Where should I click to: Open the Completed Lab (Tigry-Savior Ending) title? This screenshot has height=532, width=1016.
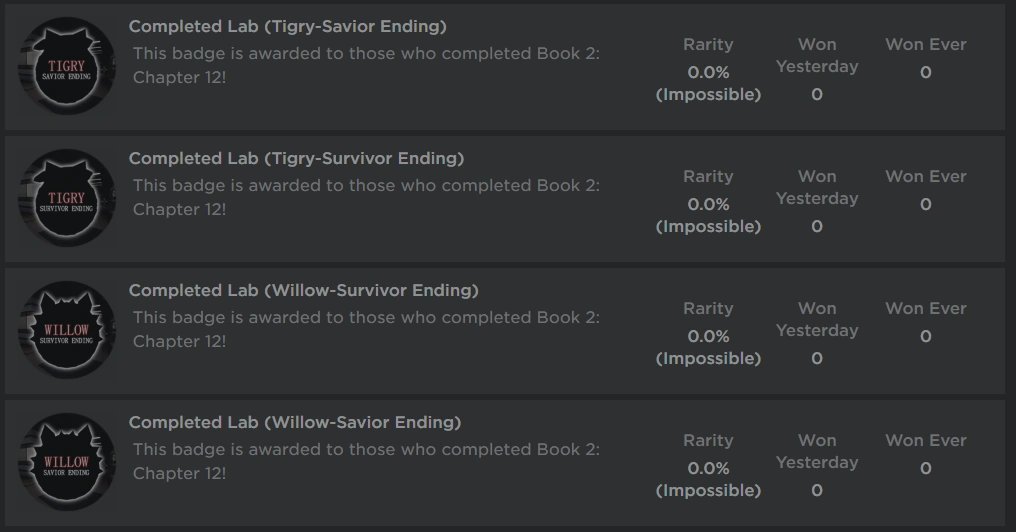click(288, 27)
